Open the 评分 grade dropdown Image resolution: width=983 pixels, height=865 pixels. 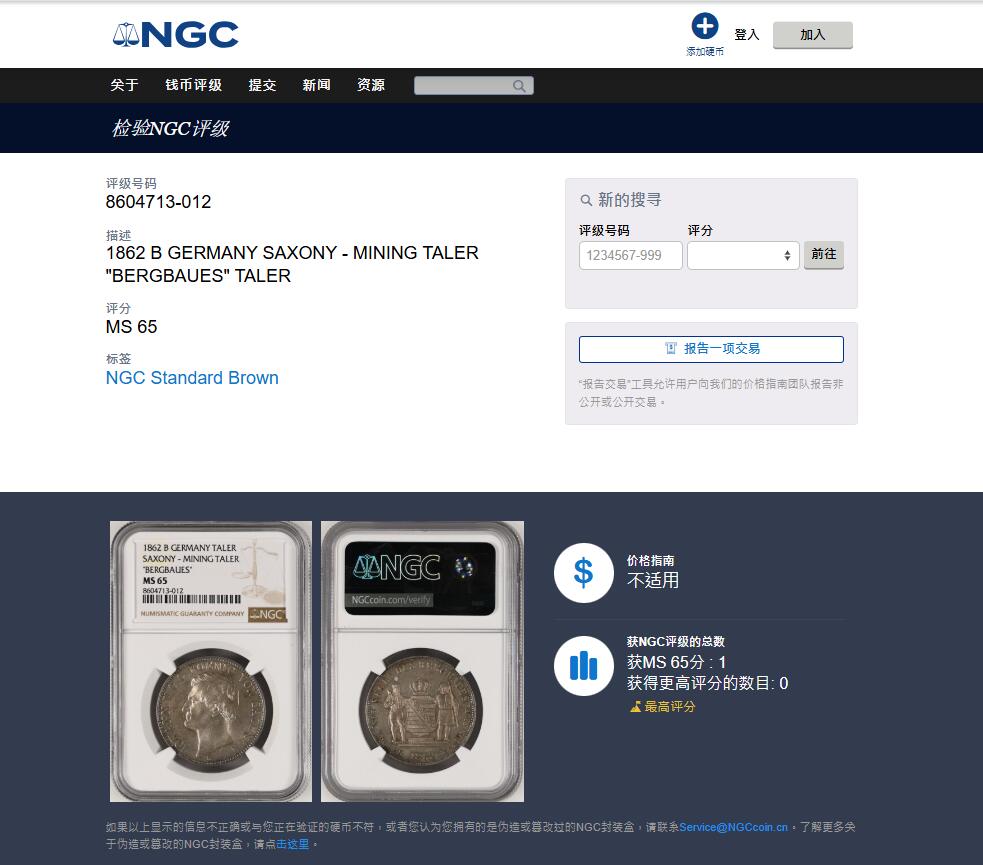[x=743, y=255]
